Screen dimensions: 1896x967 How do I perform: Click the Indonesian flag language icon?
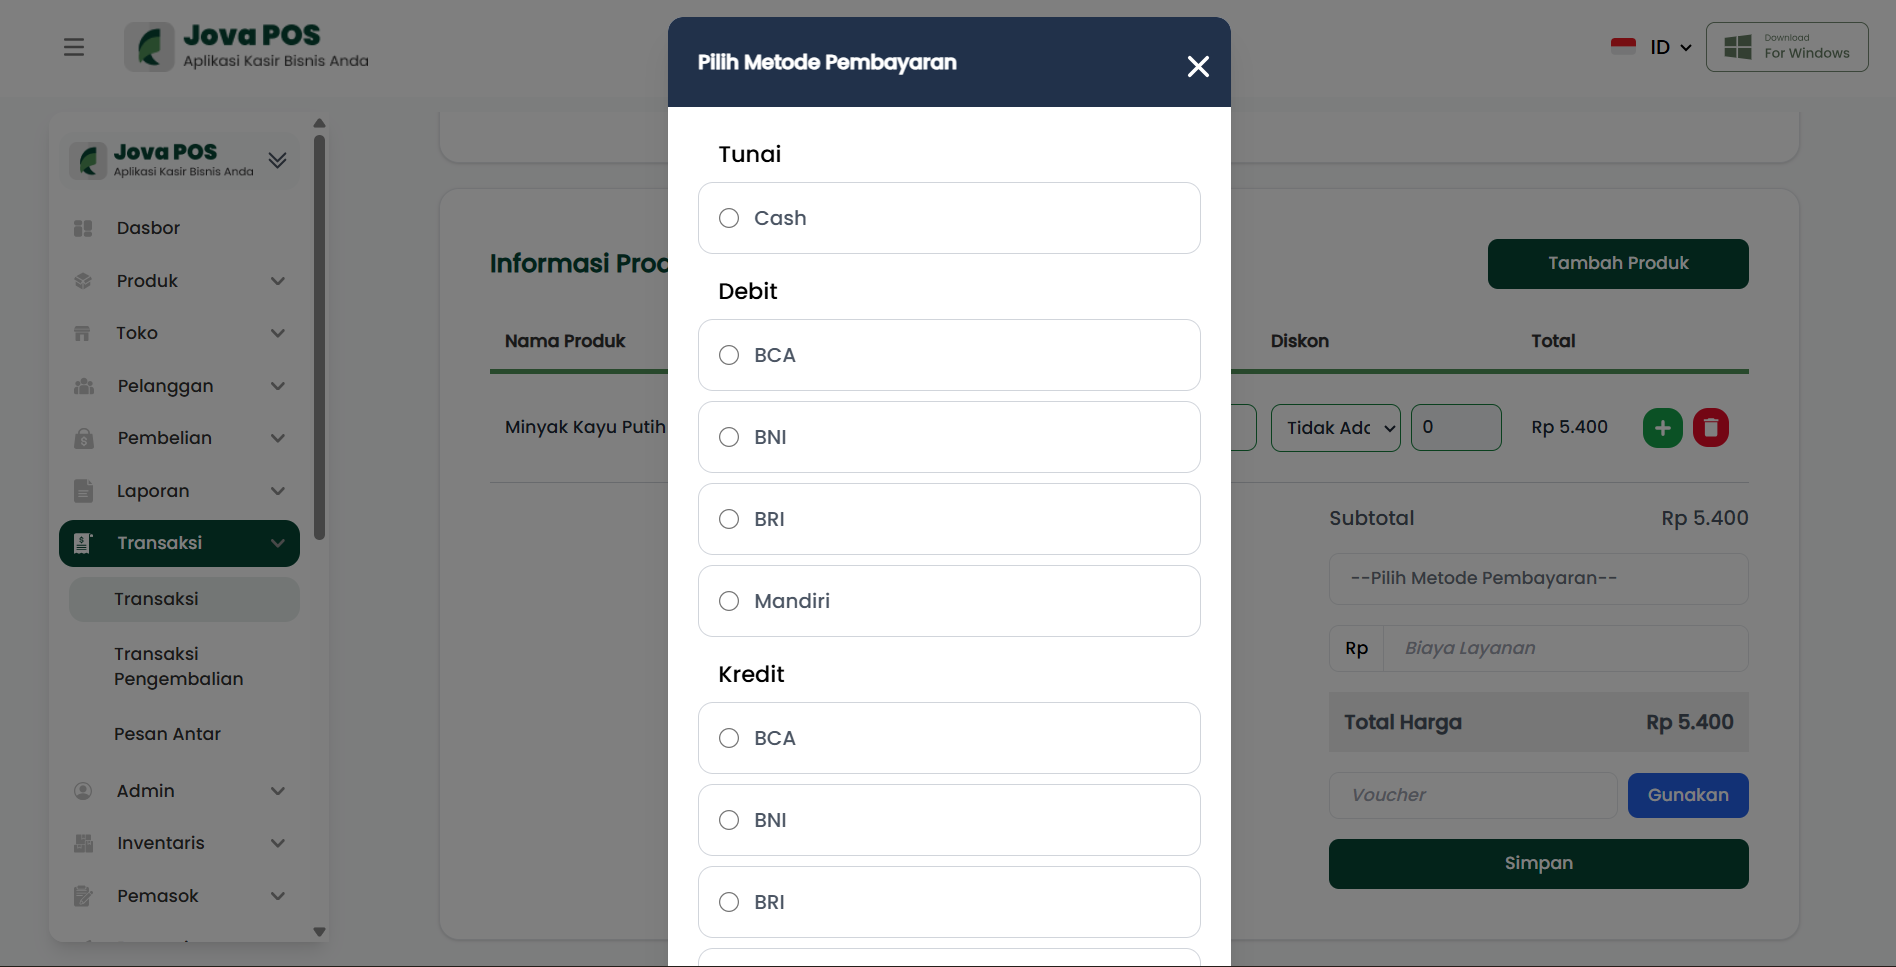[x=1623, y=46]
